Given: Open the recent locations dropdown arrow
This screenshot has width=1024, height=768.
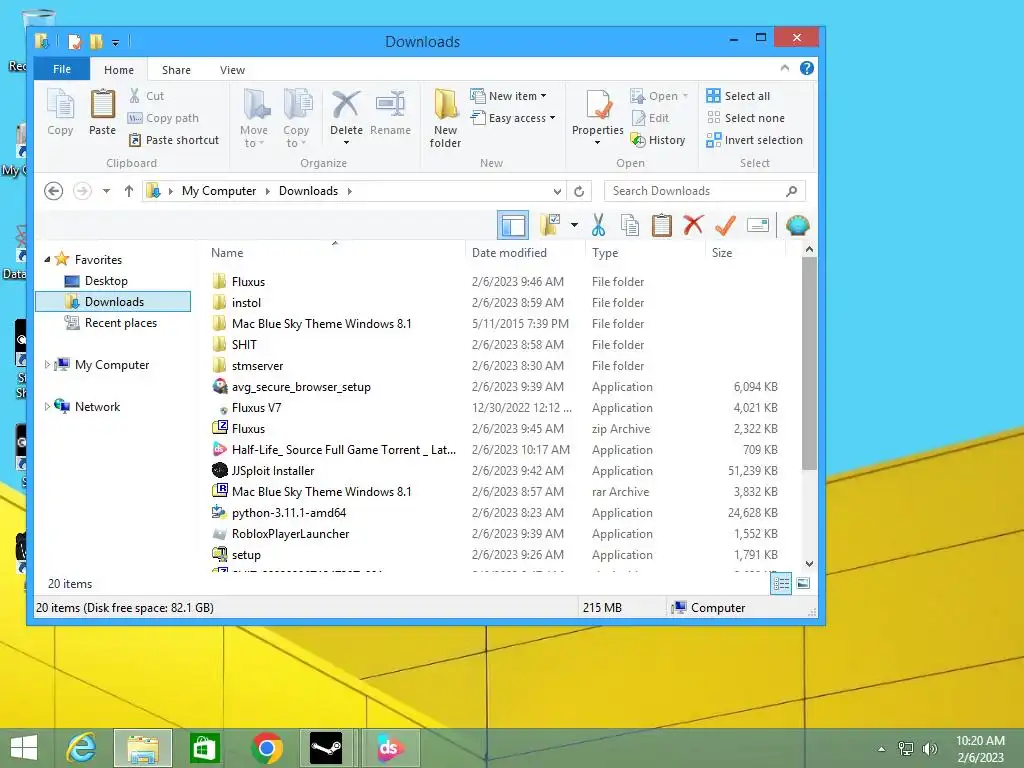Looking at the screenshot, I should [106, 191].
